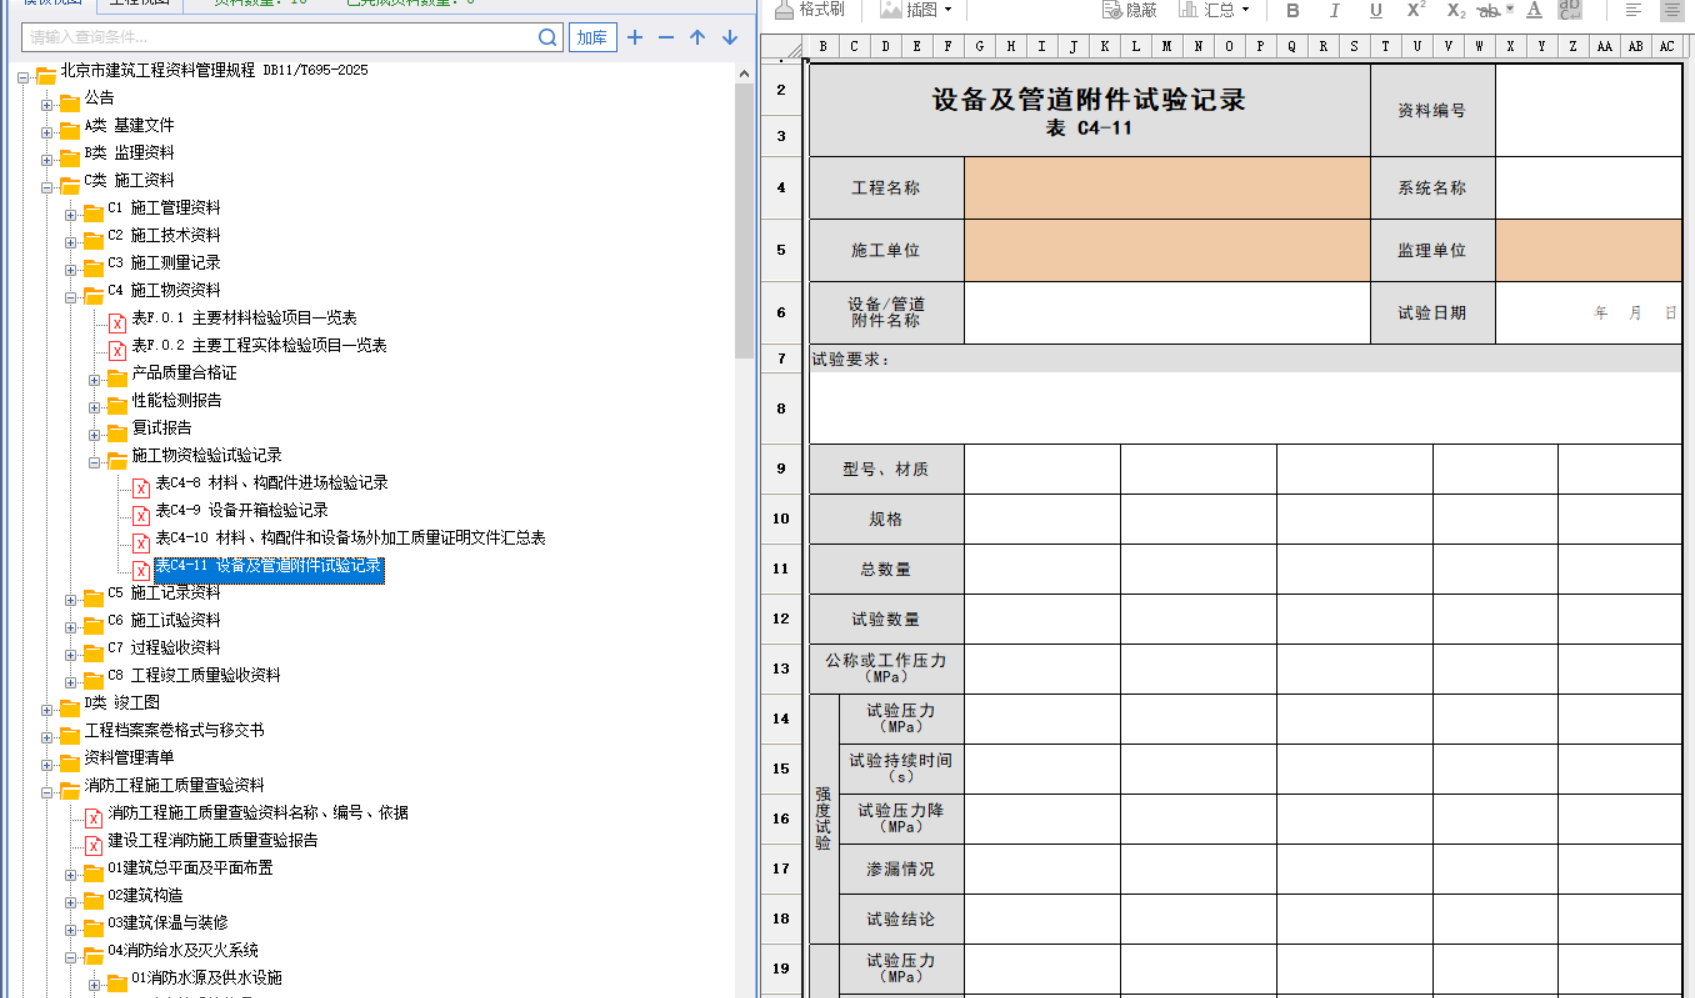Open the strikethrough options arrow

(1509, 9)
